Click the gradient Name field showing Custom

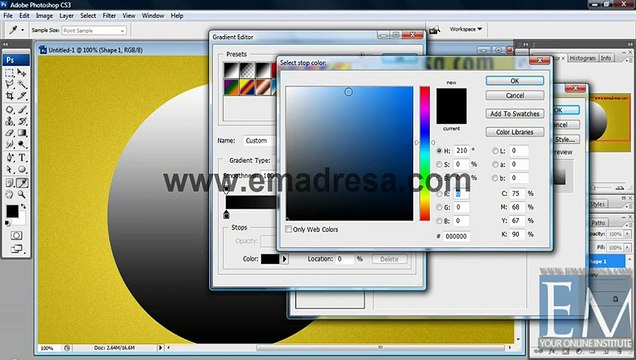259,141
